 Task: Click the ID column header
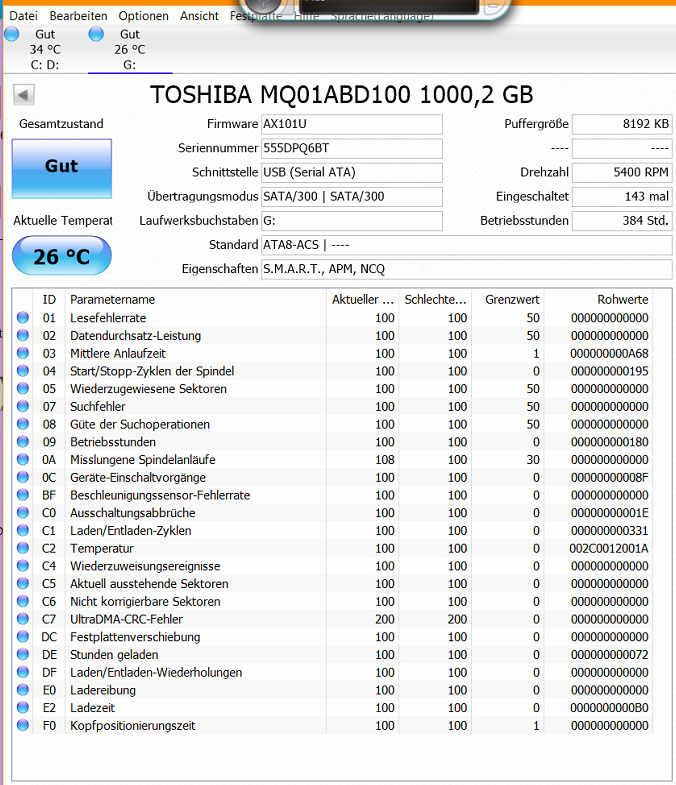[49, 299]
